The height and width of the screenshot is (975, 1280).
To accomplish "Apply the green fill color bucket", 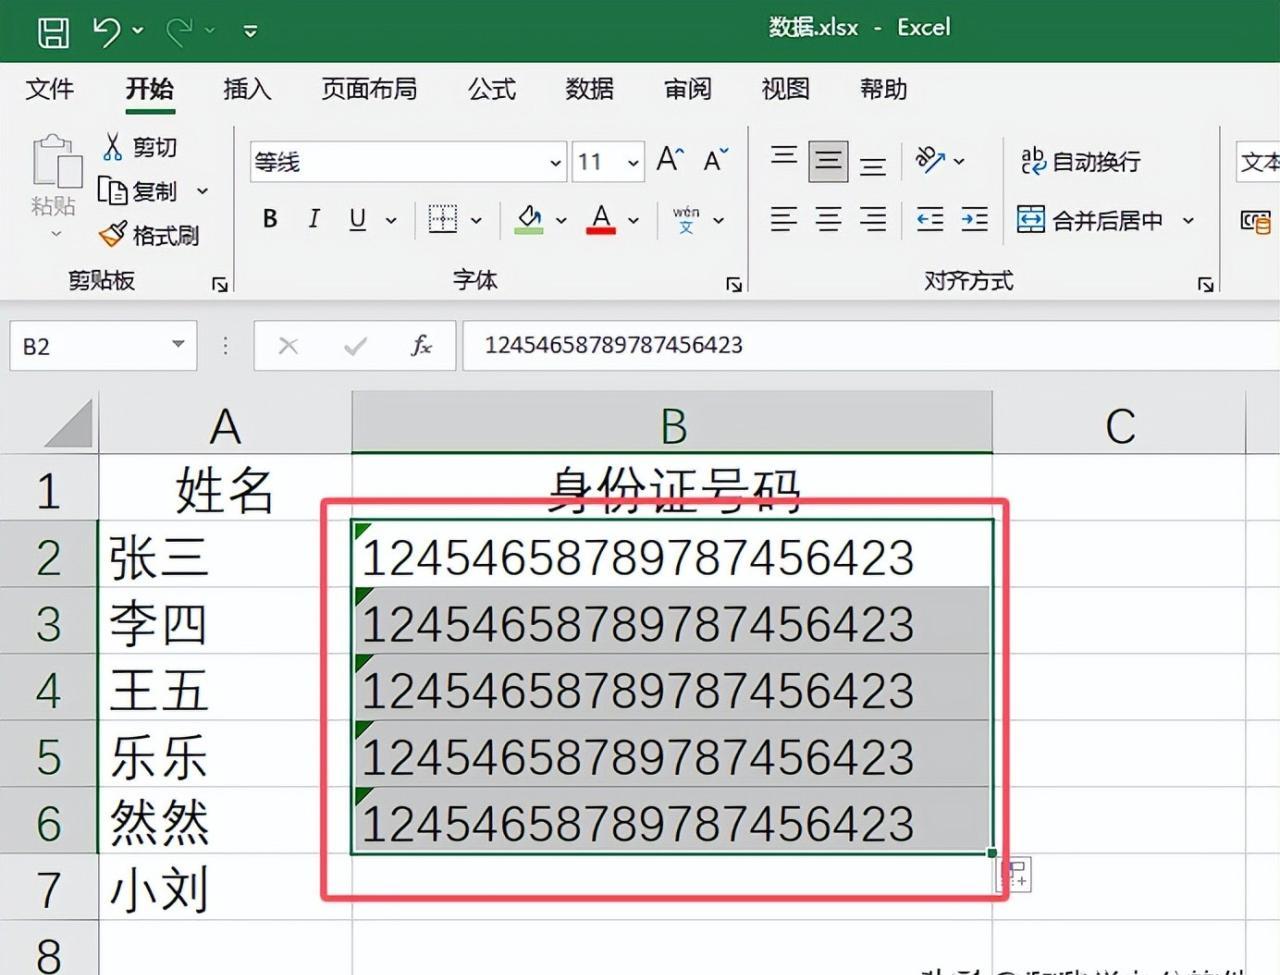I will pos(529,219).
